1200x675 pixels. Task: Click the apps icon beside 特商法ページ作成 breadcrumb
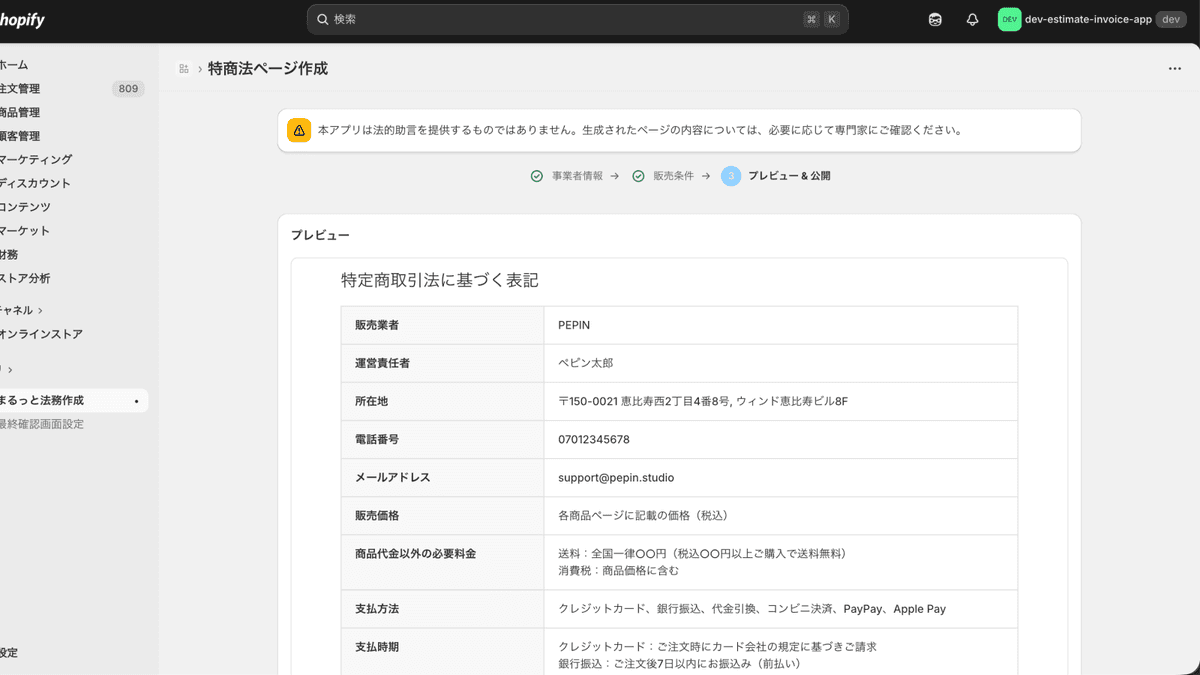pyautogui.click(x=183, y=68)
